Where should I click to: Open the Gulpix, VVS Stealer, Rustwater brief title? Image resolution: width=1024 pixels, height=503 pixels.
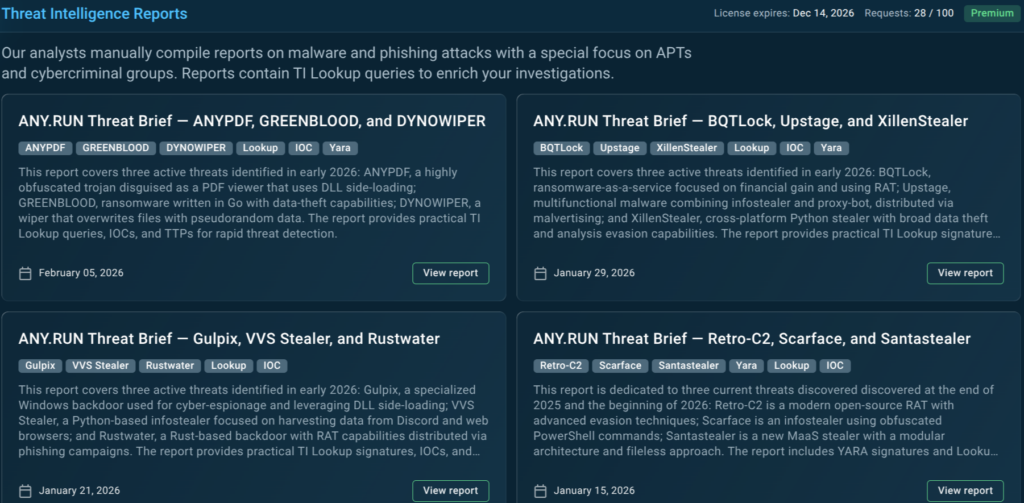pos(229,339)
